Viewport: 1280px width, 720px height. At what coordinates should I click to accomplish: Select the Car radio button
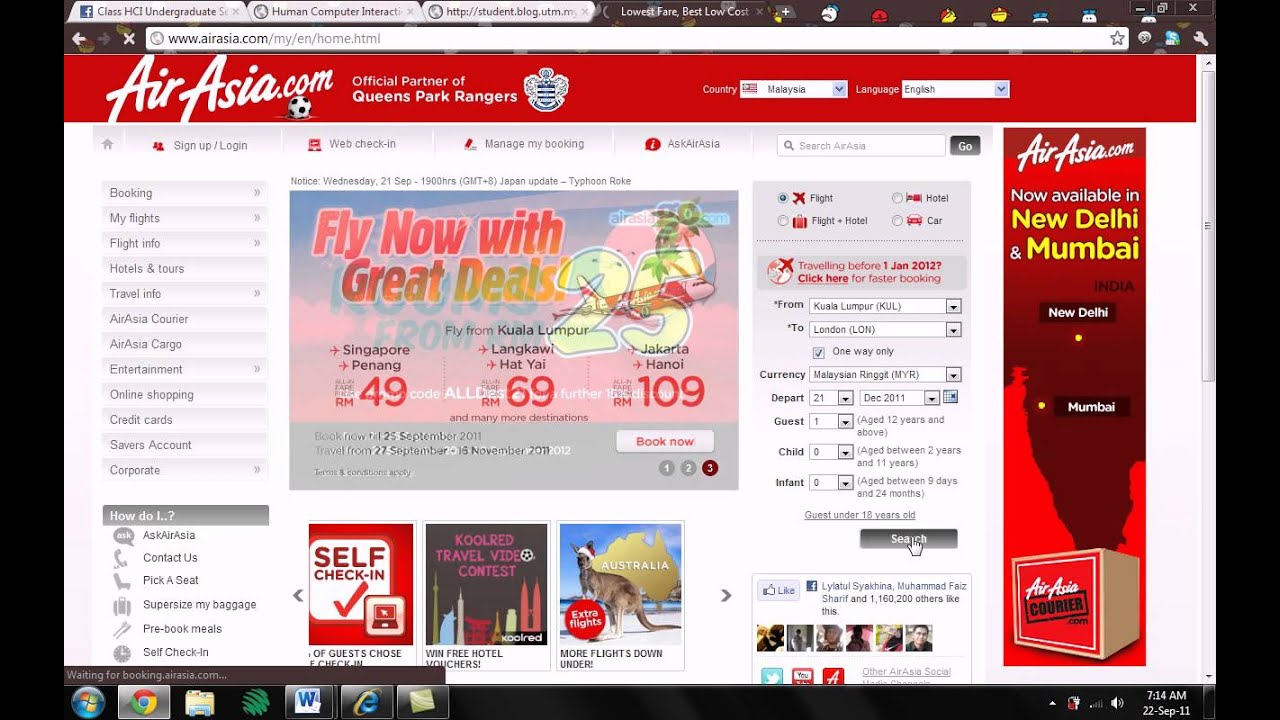pos(897,221)
